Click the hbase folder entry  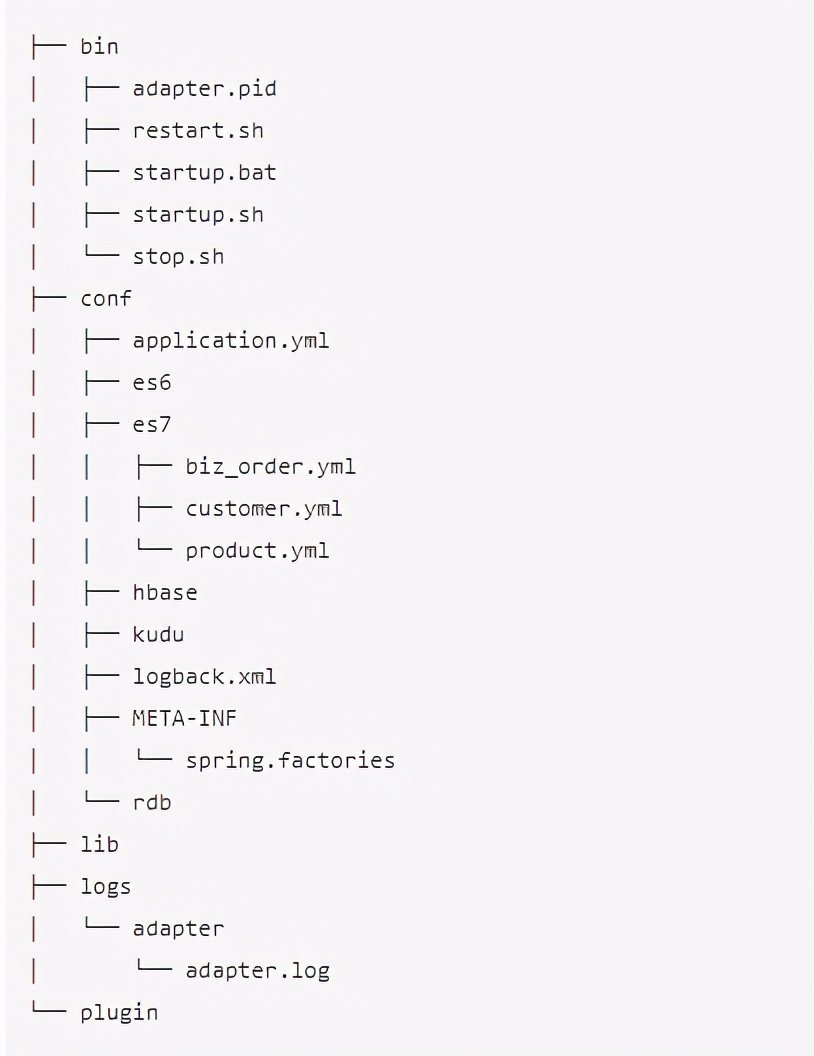click(165, 593)
